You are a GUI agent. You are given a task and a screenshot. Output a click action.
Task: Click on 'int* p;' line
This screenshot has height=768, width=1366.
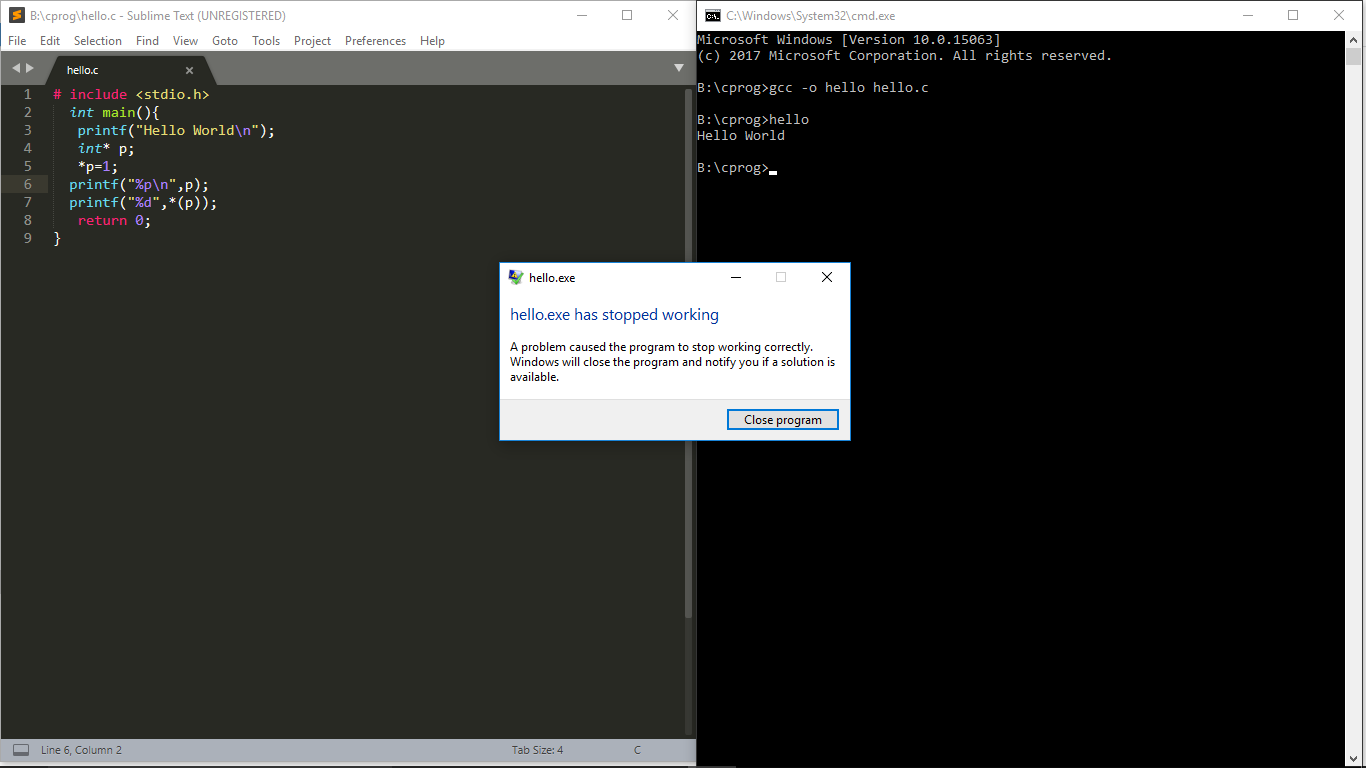[106, 148]
